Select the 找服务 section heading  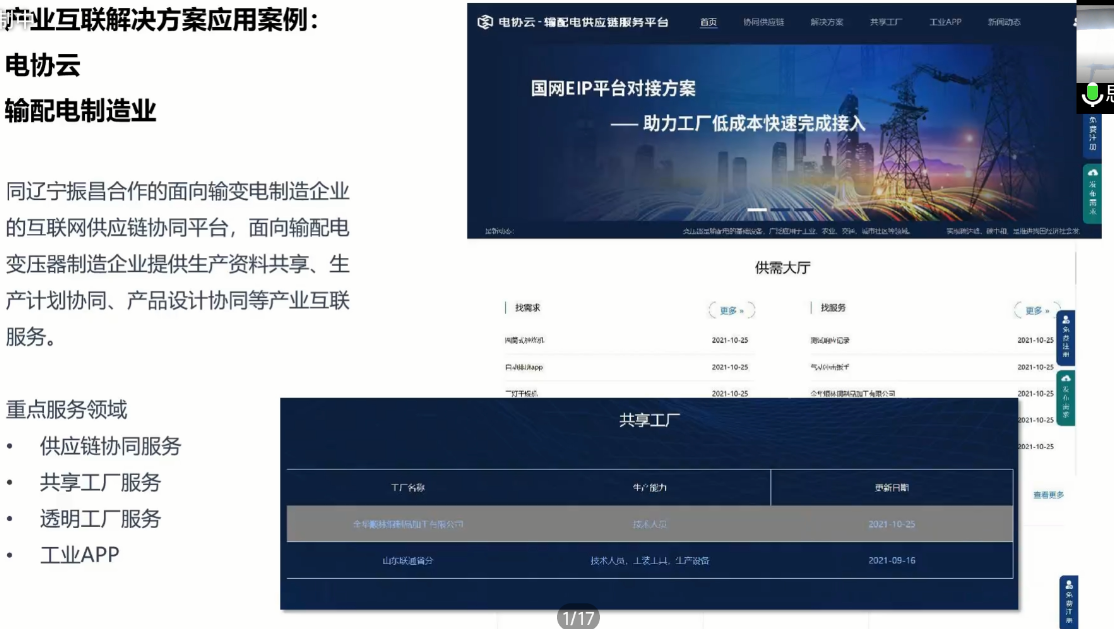point(833,308)
